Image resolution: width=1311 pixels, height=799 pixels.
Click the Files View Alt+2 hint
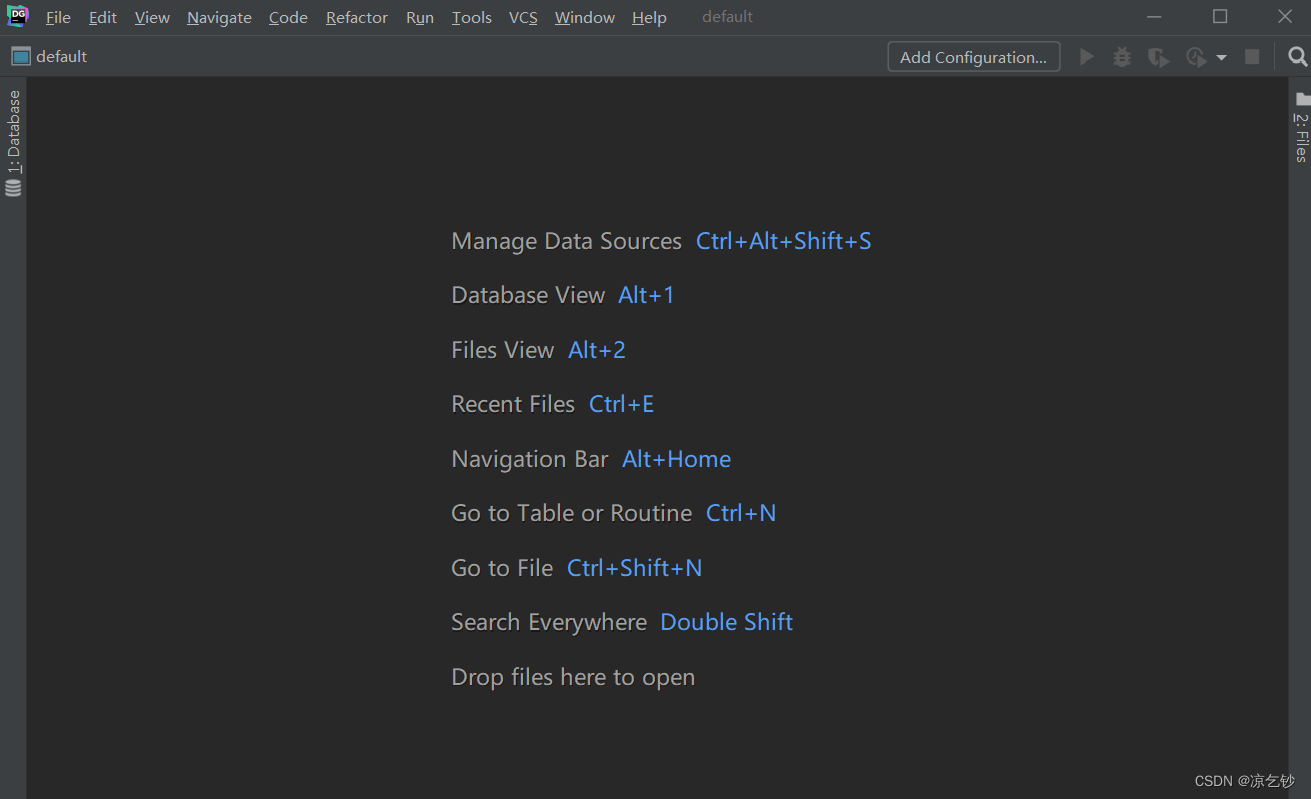pos(538,350)
